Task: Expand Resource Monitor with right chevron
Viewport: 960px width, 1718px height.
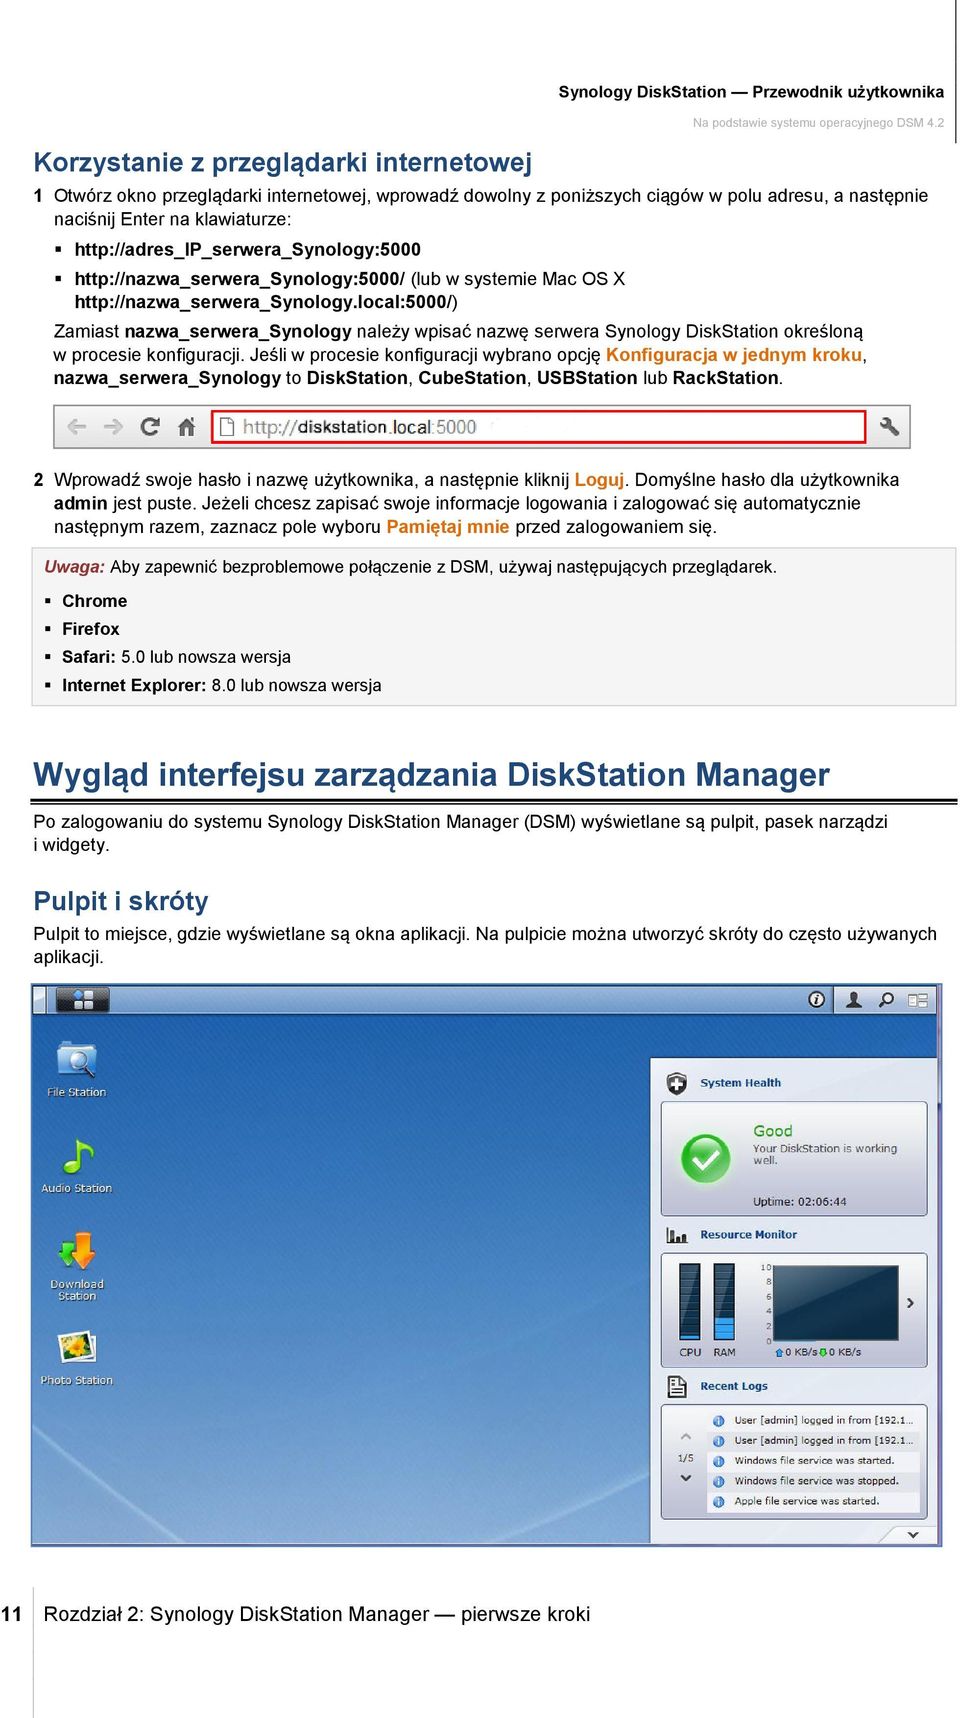Action: [910, 1303]
